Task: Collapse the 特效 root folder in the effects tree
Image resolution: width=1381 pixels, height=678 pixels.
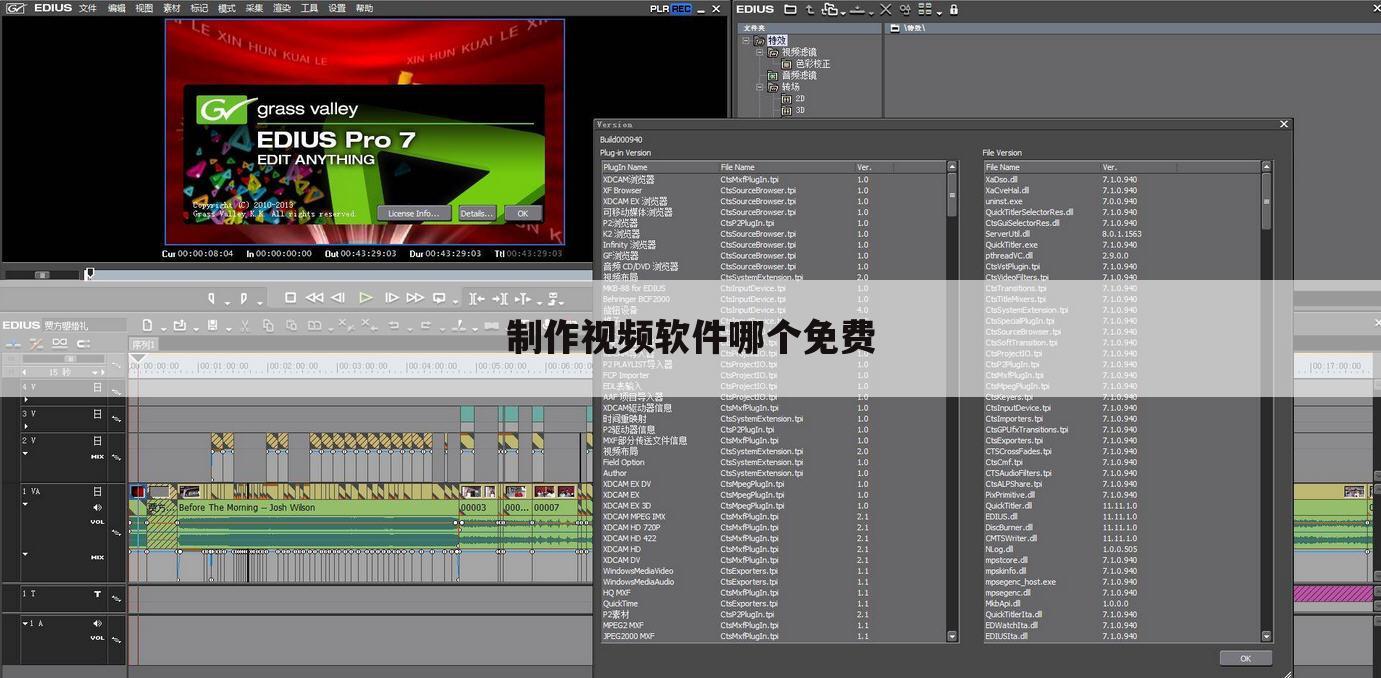Action: 746,41
